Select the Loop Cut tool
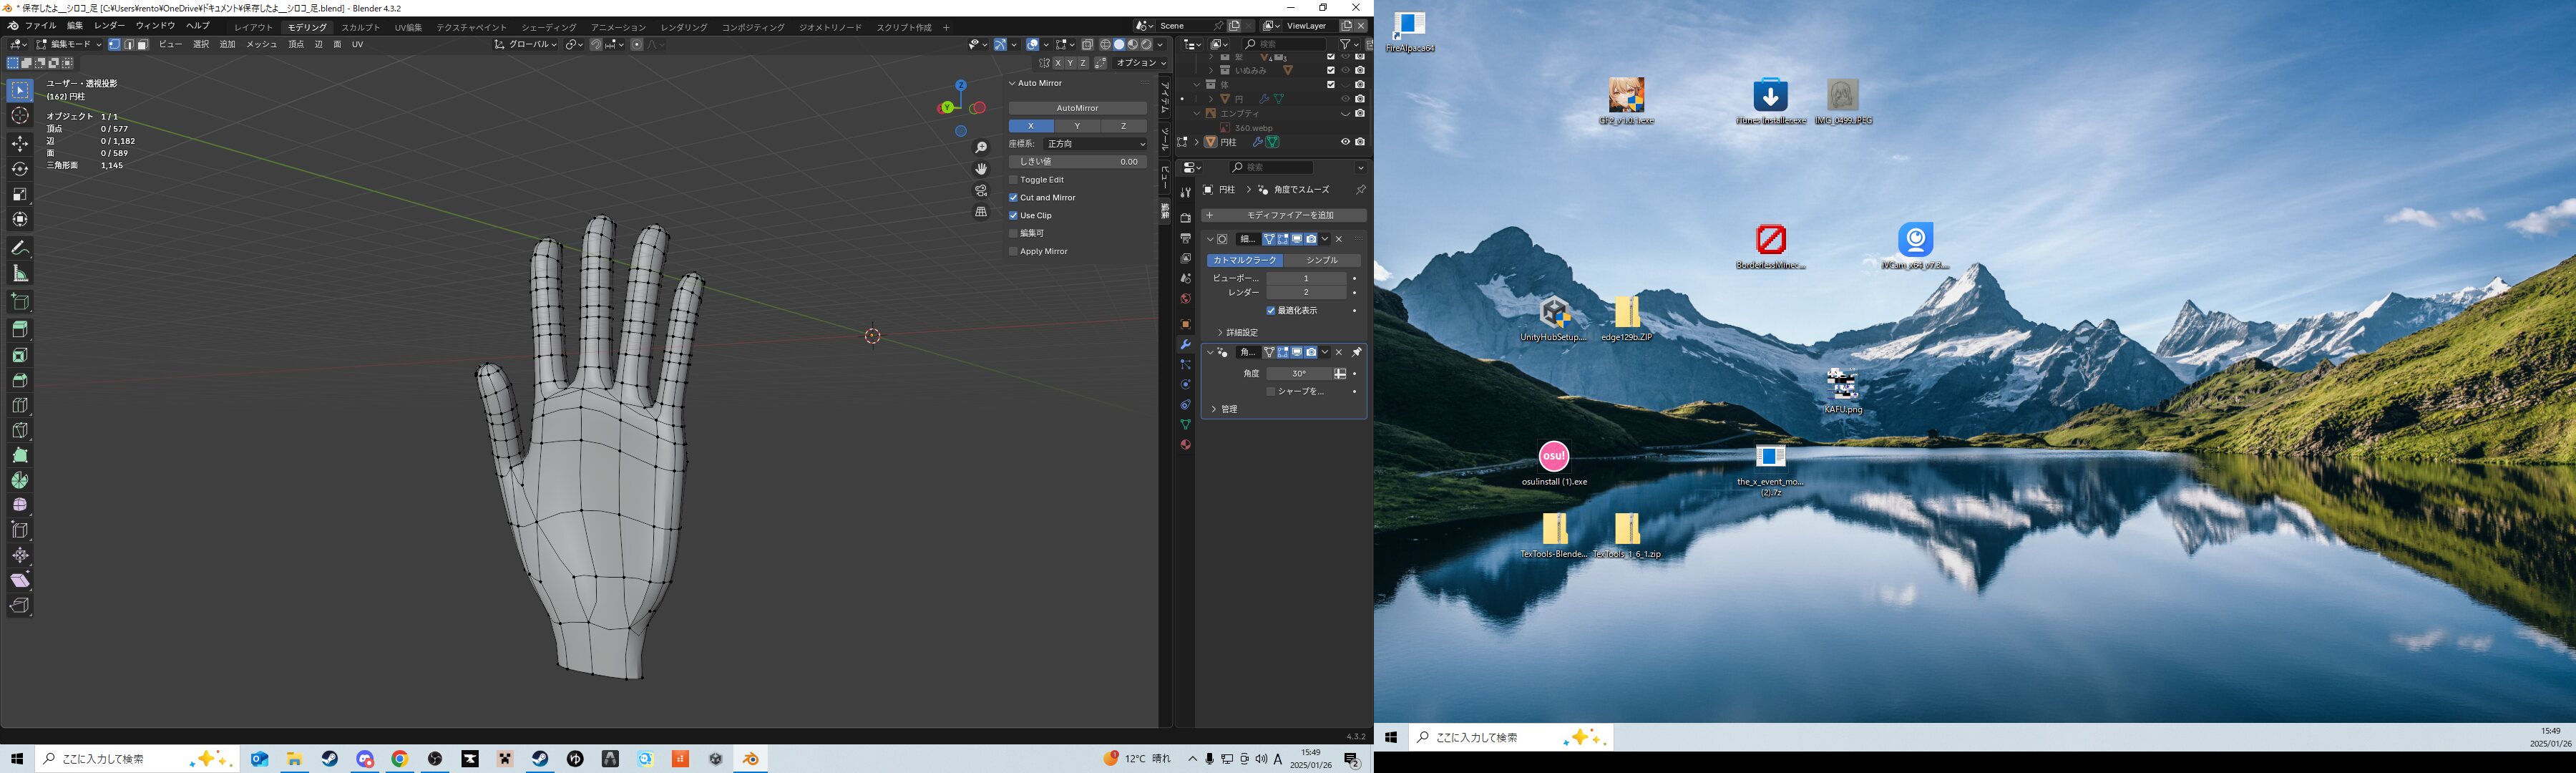The height and width of the screenshot is (773, 2576). tap(20, 405)
